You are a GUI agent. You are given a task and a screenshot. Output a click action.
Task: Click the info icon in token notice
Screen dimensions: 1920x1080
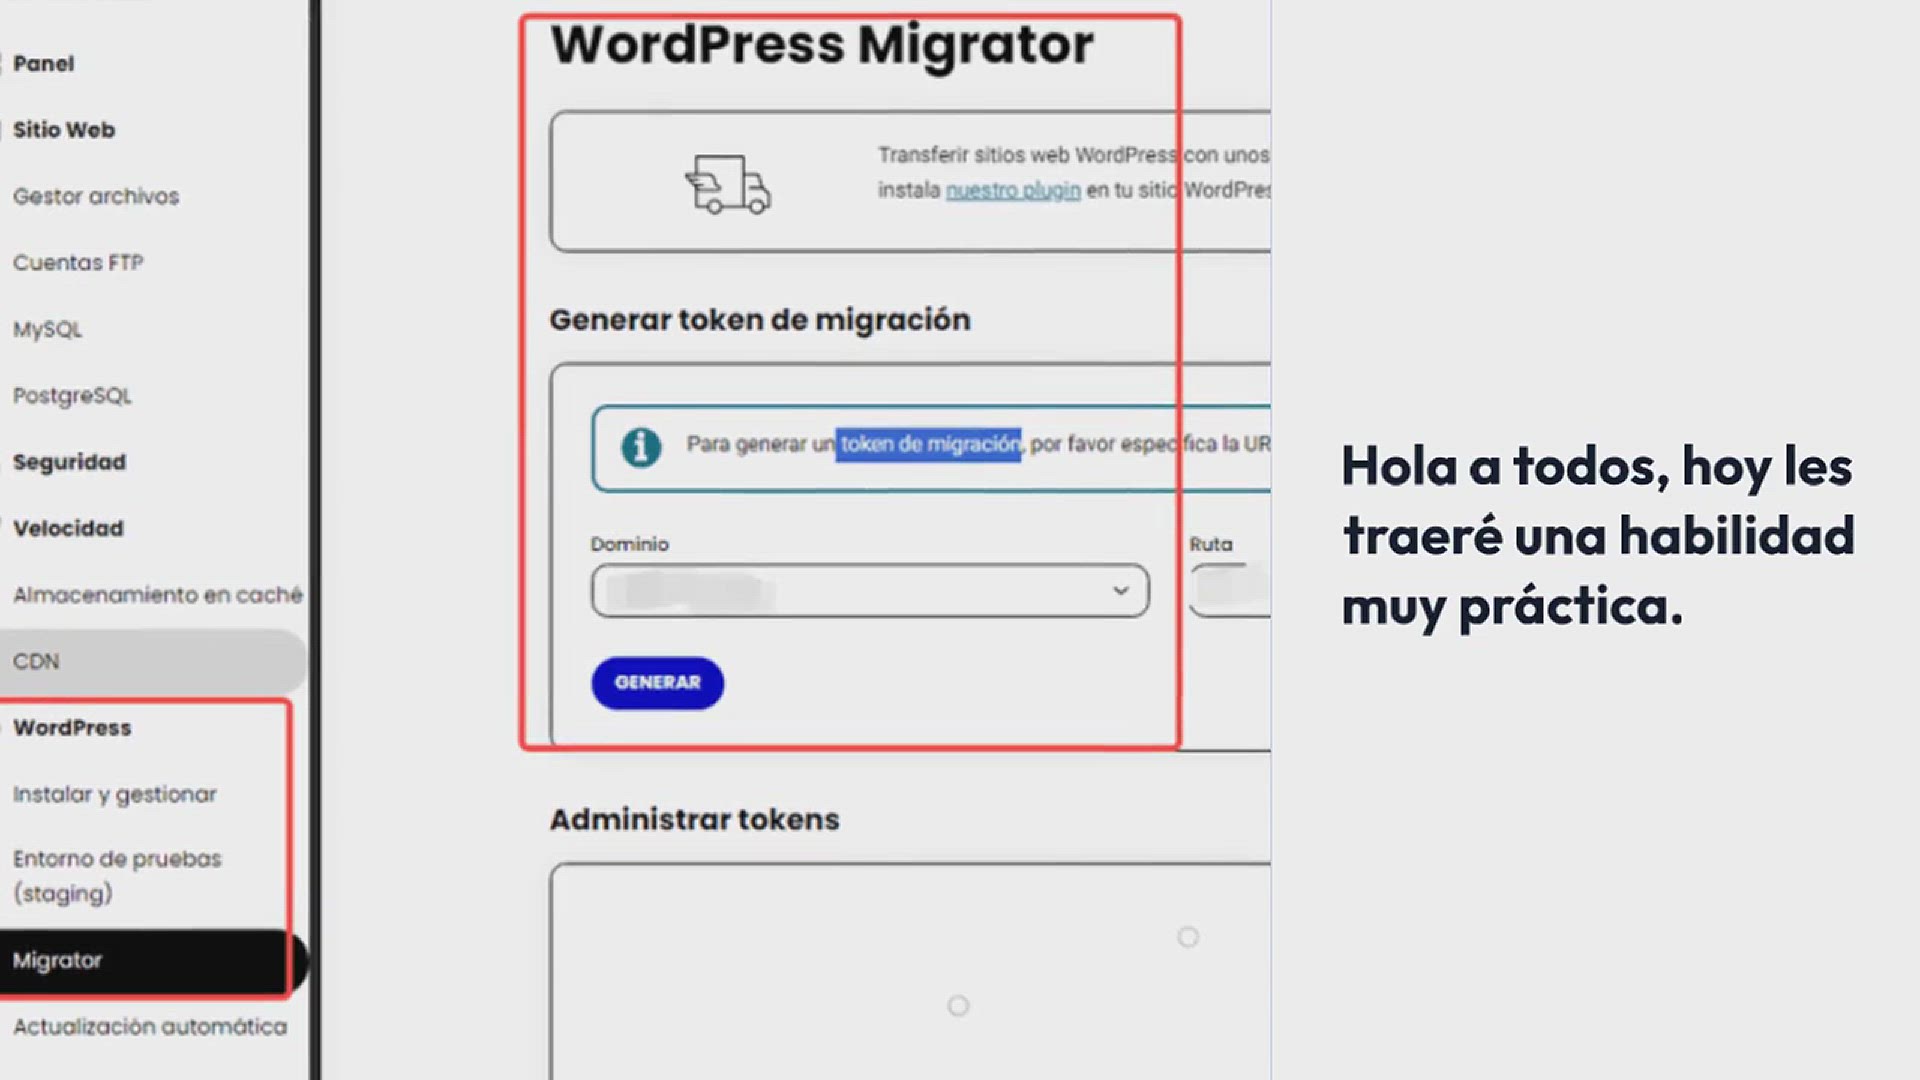coord(641,446)
